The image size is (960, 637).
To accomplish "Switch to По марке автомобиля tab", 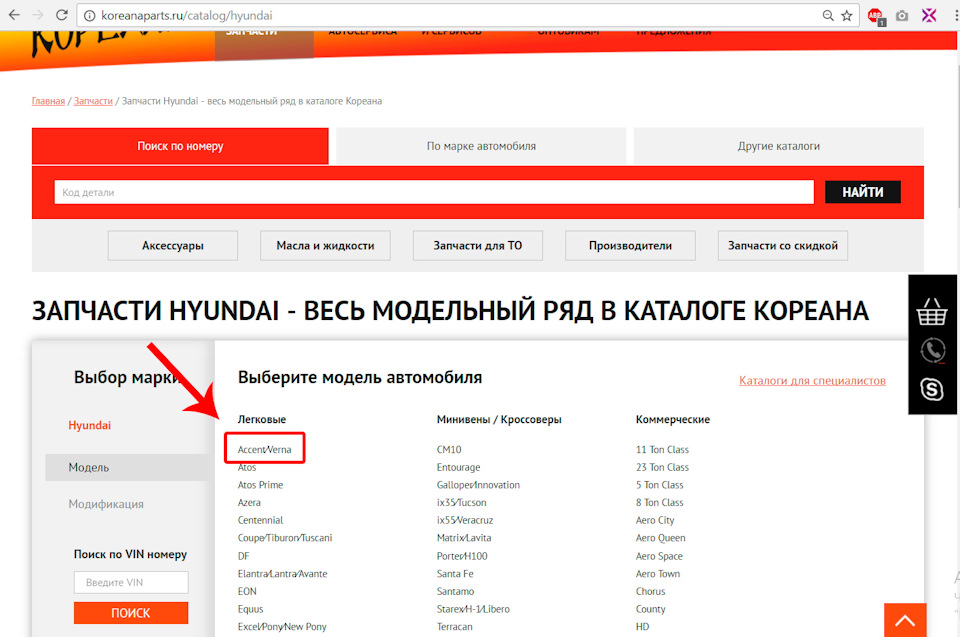I will point(481,146).
